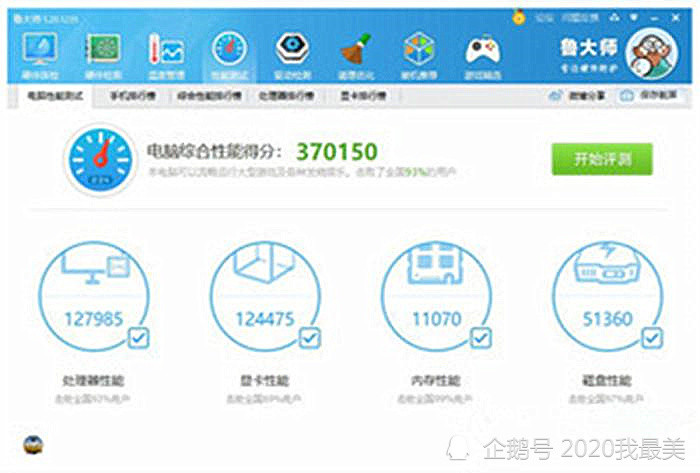Click the graphics score 124475
The height and width of the screenshot is (473, 700).
click(265, 319)
